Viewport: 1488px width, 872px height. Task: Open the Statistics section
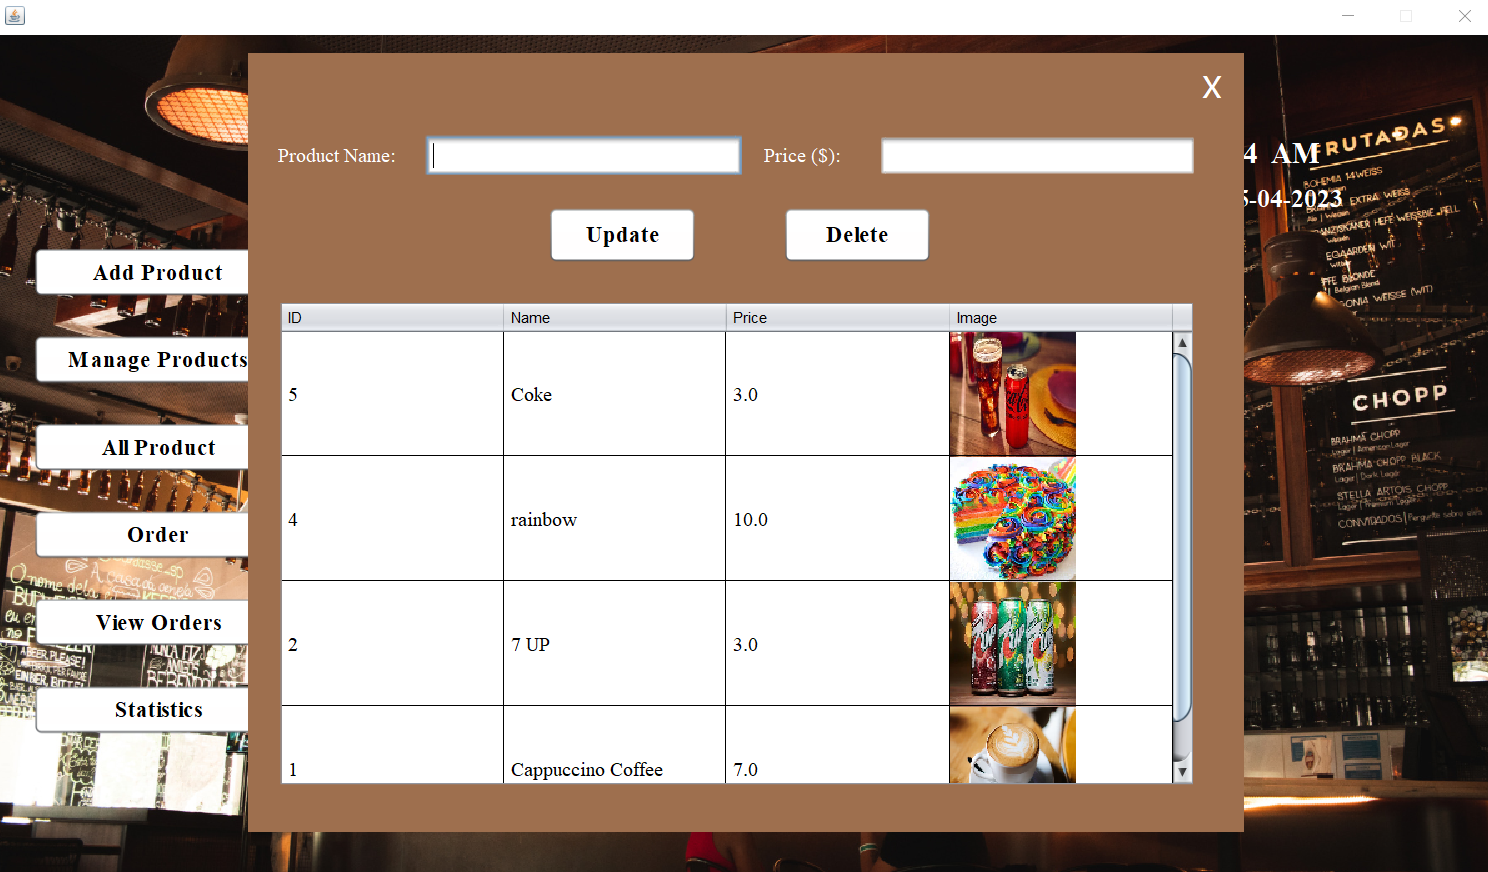click(x=142, y=710)
